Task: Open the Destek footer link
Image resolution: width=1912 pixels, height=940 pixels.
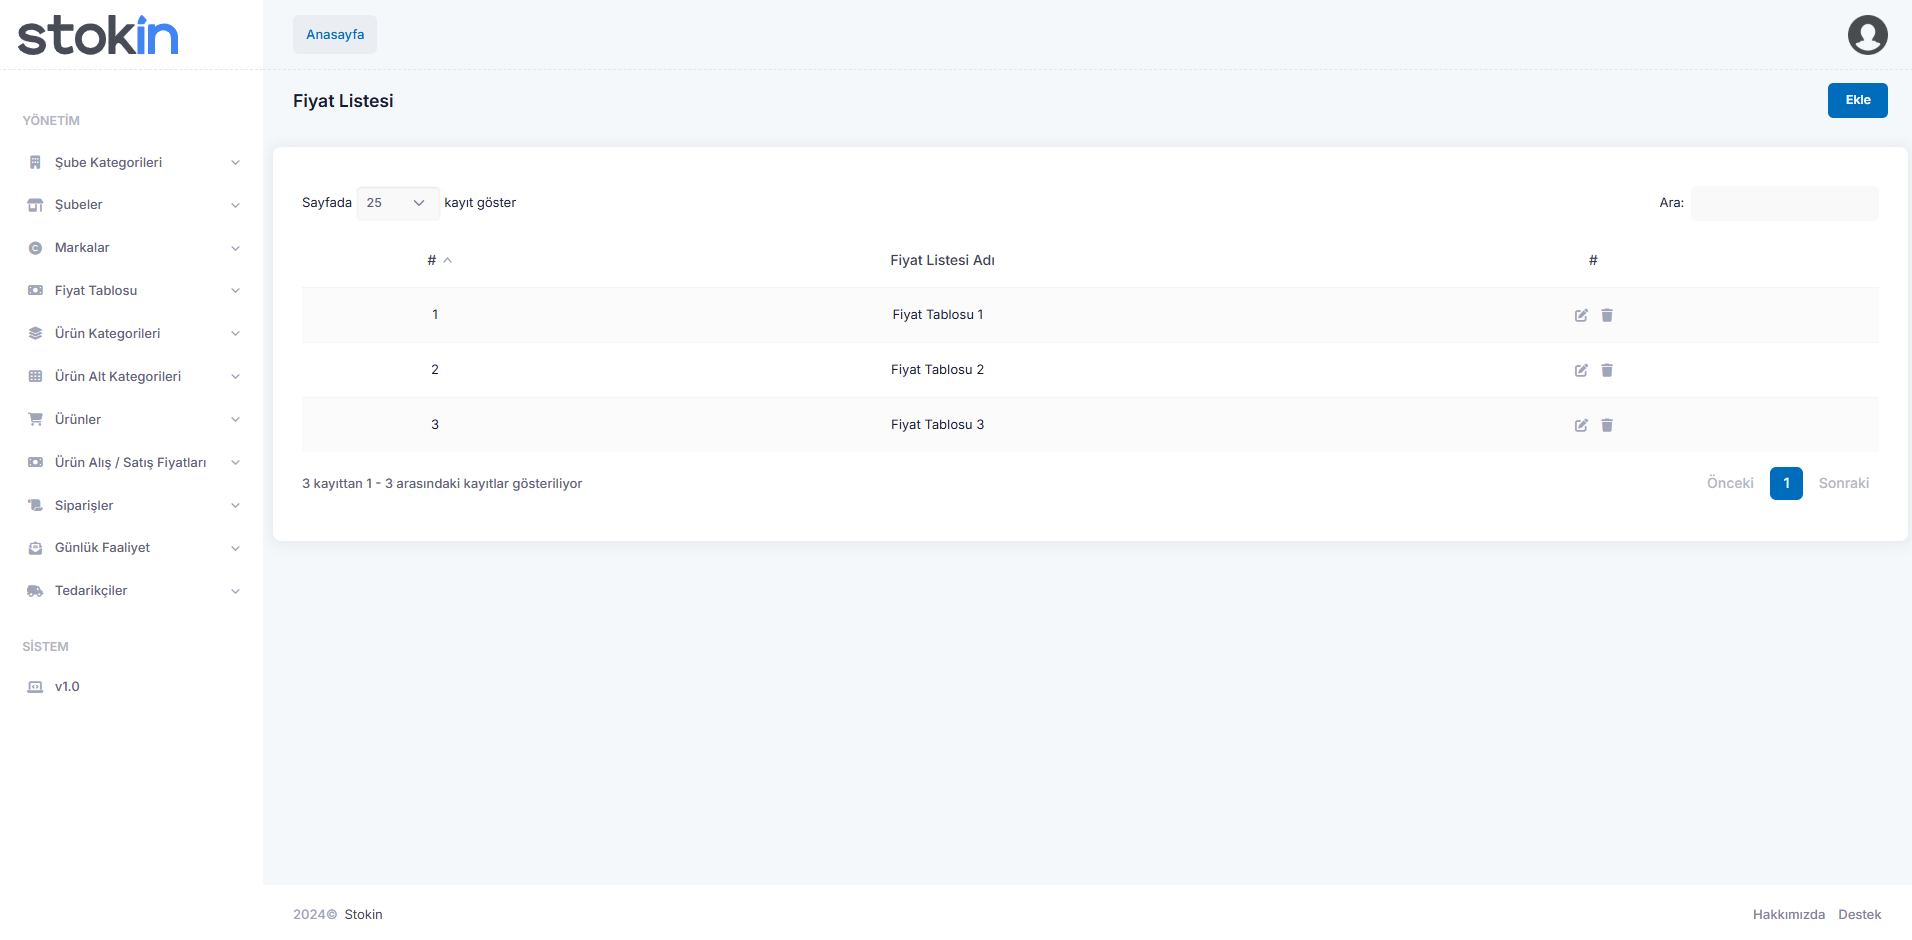Action: [1859, 914]
